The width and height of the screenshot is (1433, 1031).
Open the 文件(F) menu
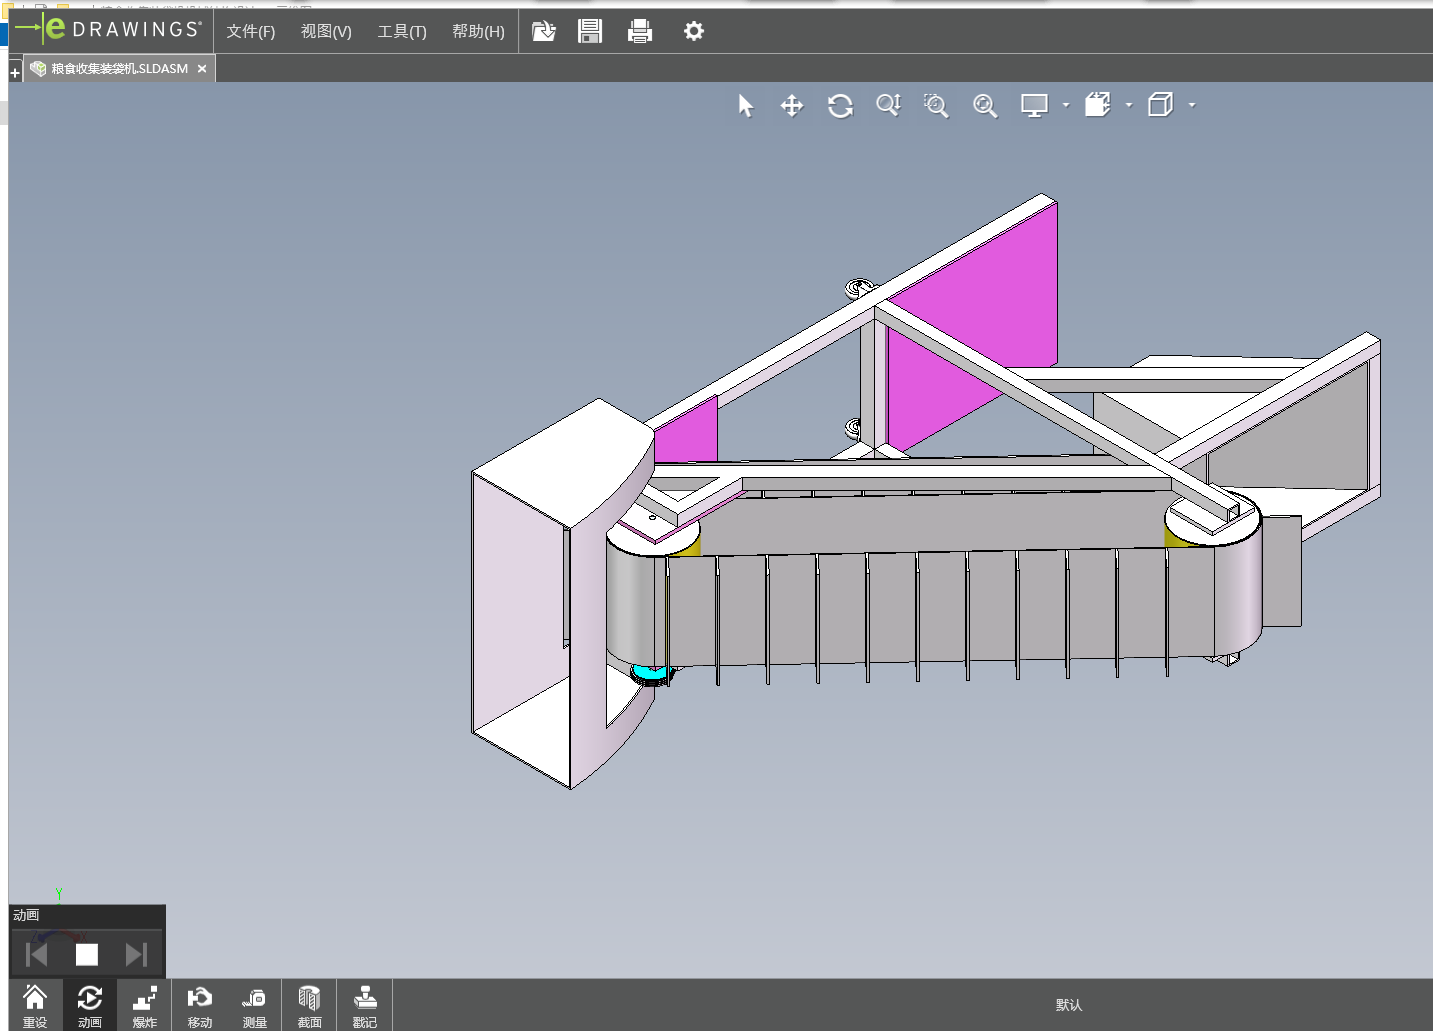point(250,31)
